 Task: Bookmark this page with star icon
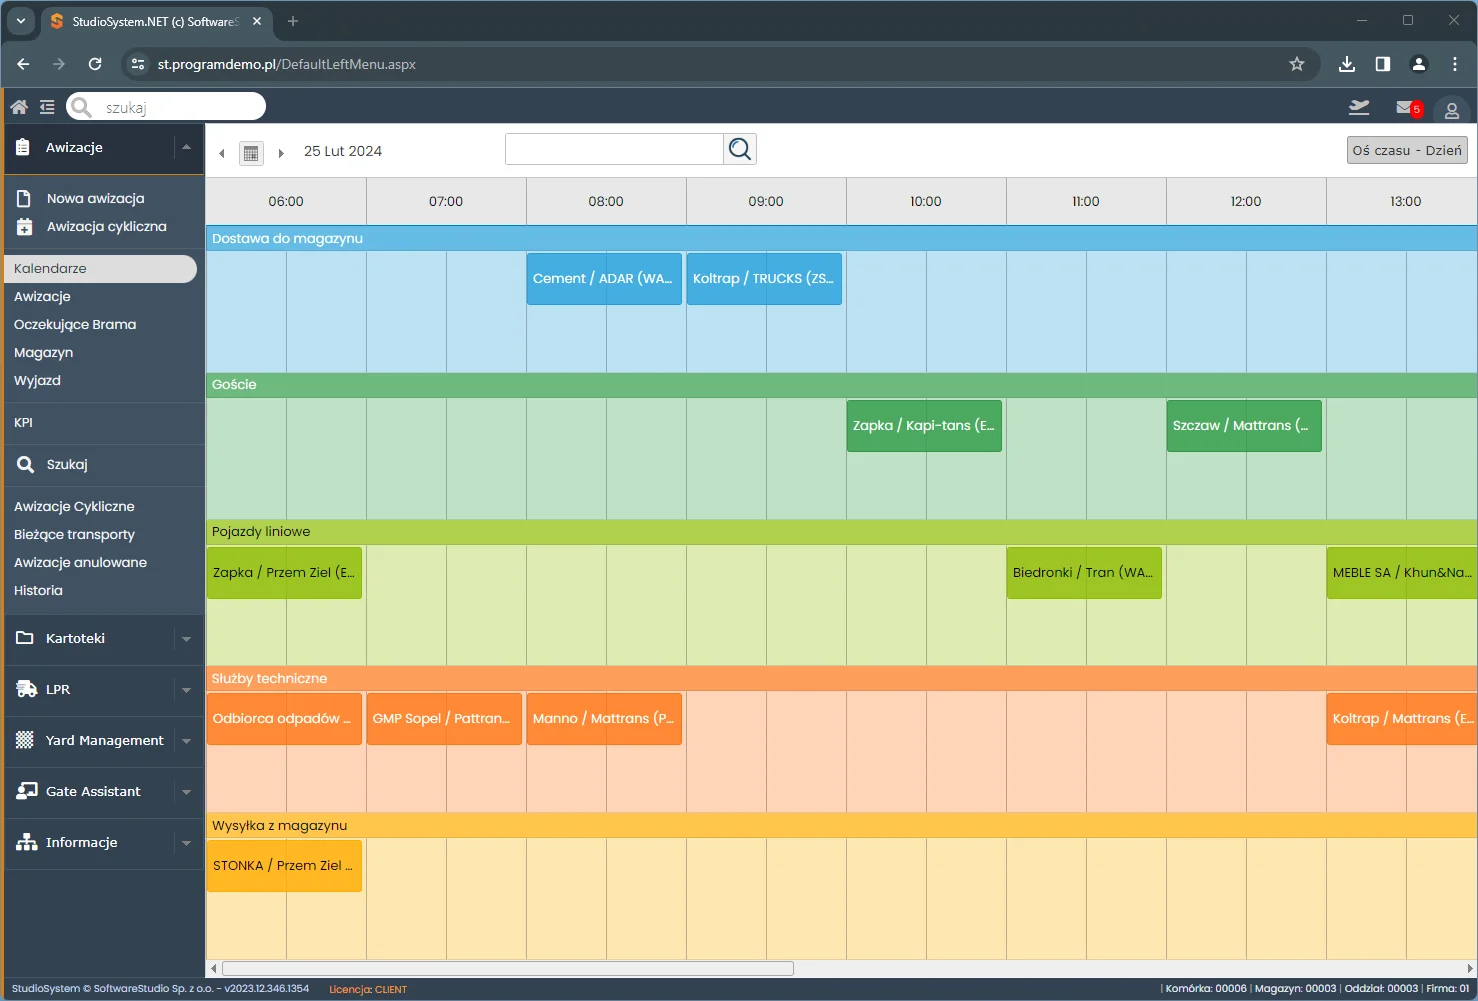[1297, 64]
